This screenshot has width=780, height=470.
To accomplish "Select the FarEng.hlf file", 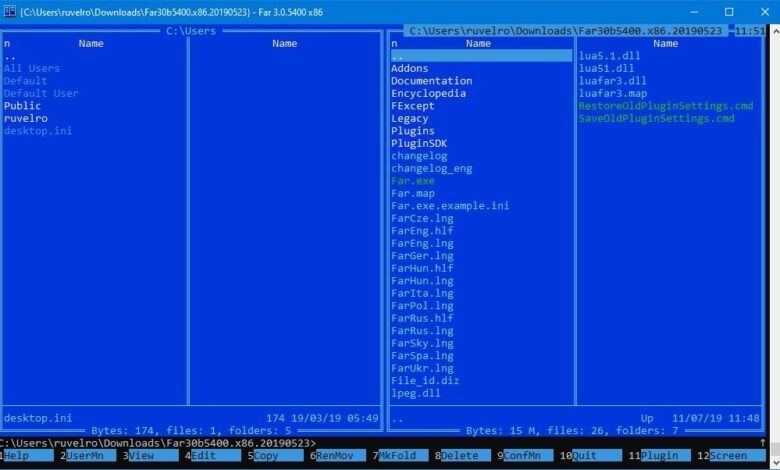I will point(422,231).
